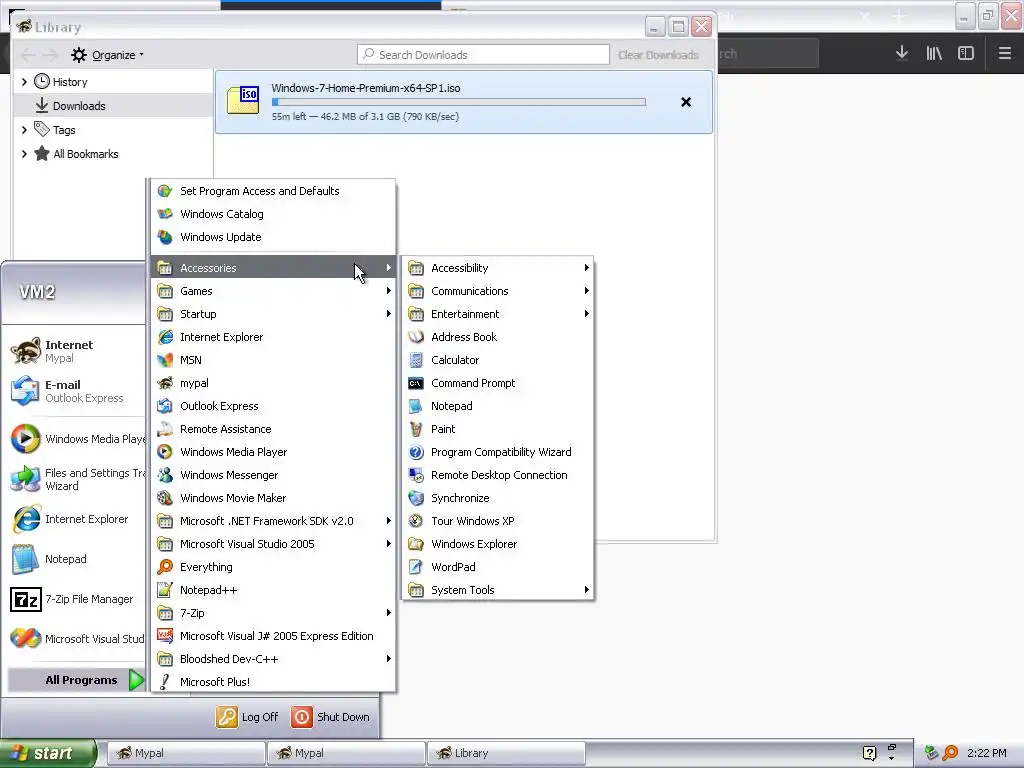This screenshot has height=768, width=1024.
Task: Launch Everything search program
Action: pyautogui.click(x=273, y=567)
